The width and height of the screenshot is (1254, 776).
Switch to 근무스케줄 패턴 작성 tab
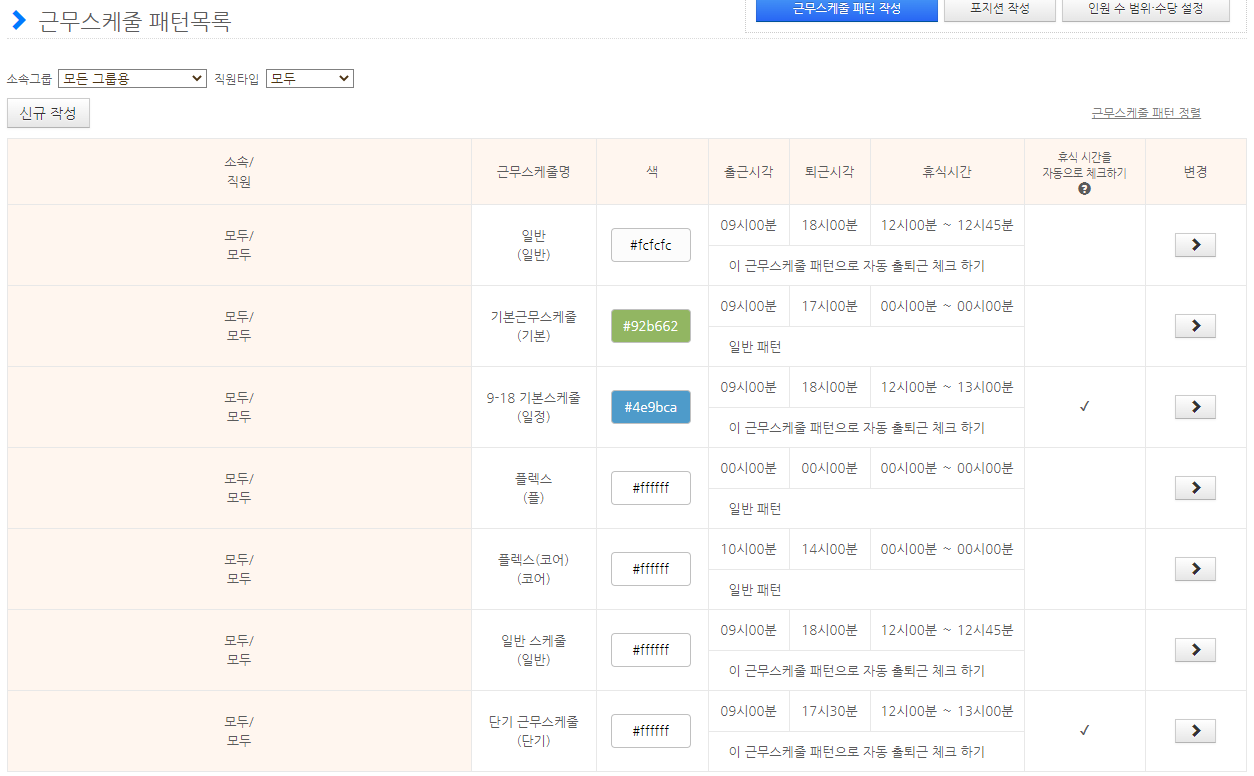click(846, 9)
